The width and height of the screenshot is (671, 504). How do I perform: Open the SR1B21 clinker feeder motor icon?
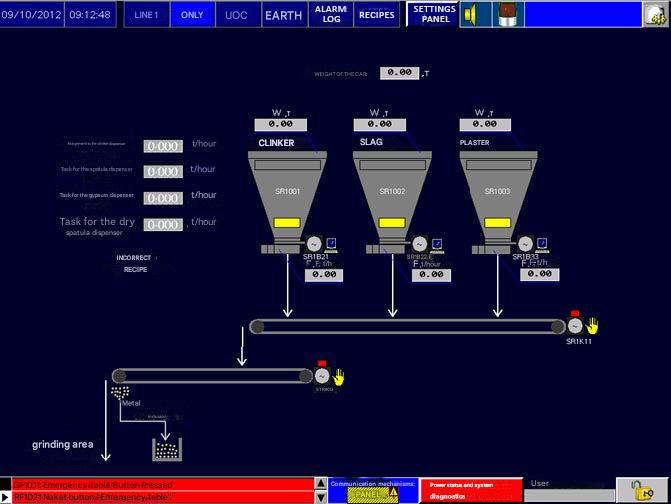[312, 244]
